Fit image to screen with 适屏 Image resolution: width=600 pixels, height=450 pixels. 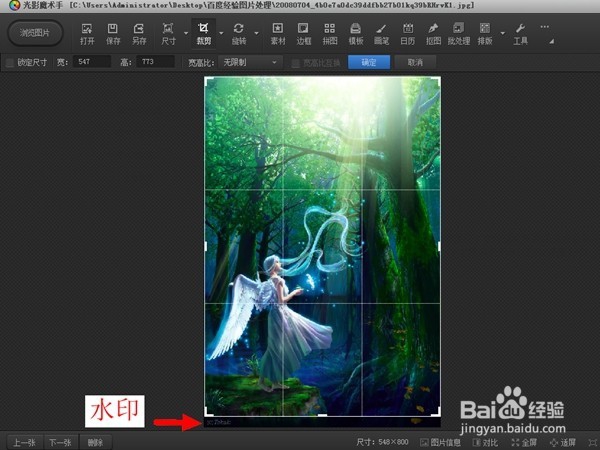click(562, 442)
